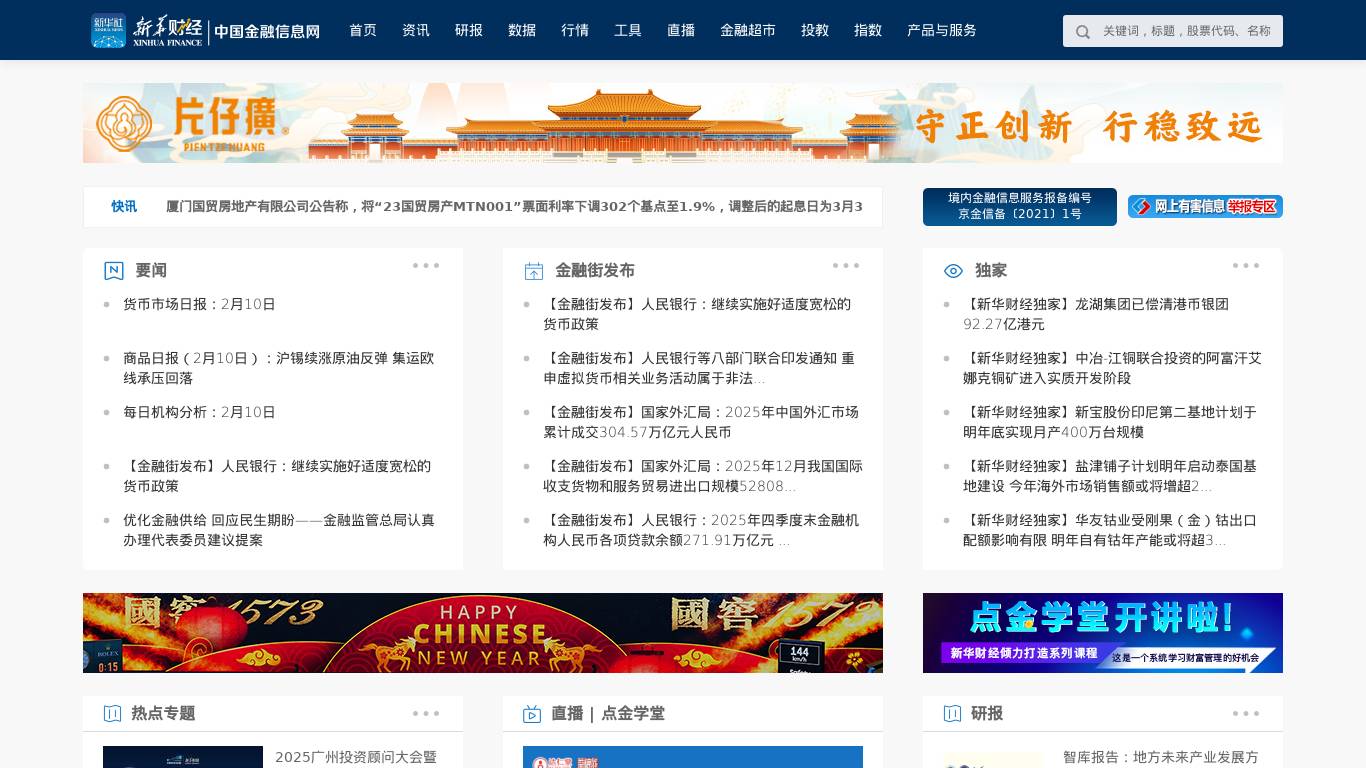Open the 行情 section

[x=575, y=30]
